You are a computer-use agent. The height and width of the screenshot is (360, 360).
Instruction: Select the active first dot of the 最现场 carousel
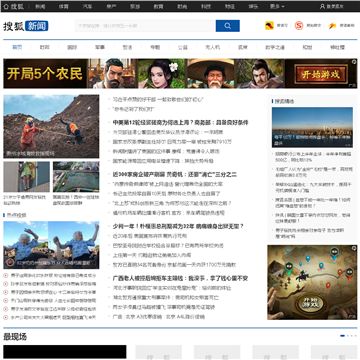pyautogui.click(x=342, y=336)
